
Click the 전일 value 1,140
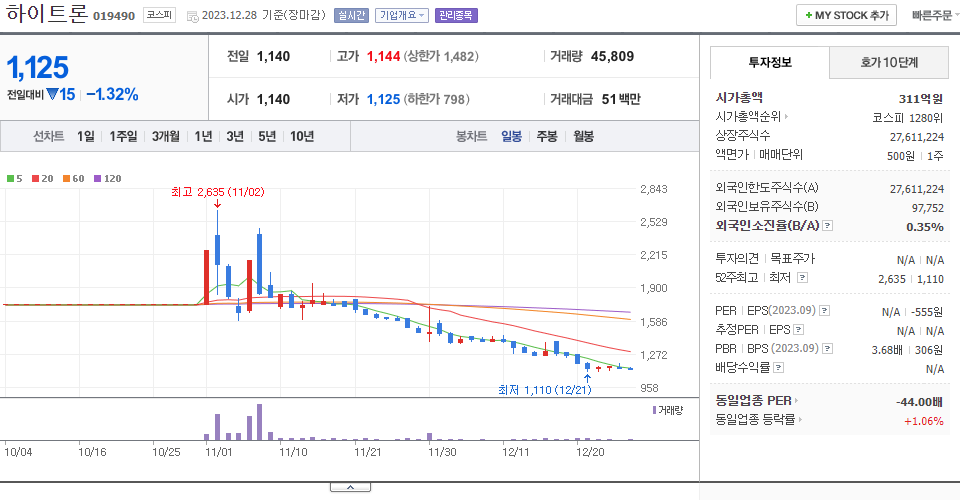(x=273, y=56)
